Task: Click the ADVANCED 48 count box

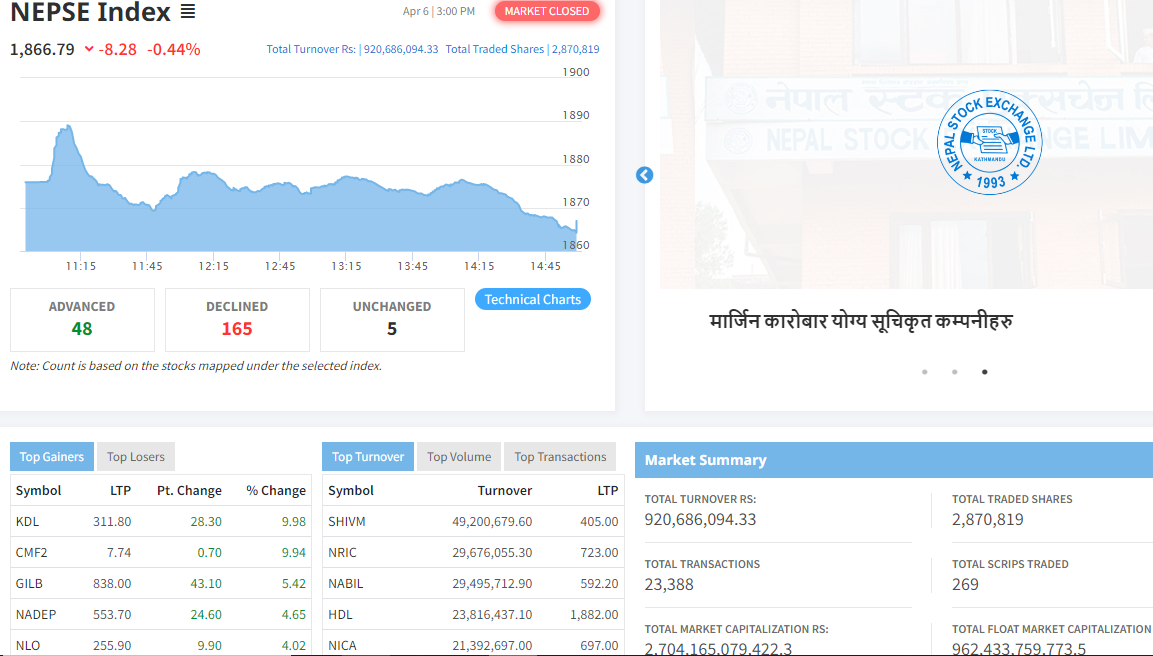Action: [x=82, y=320]
